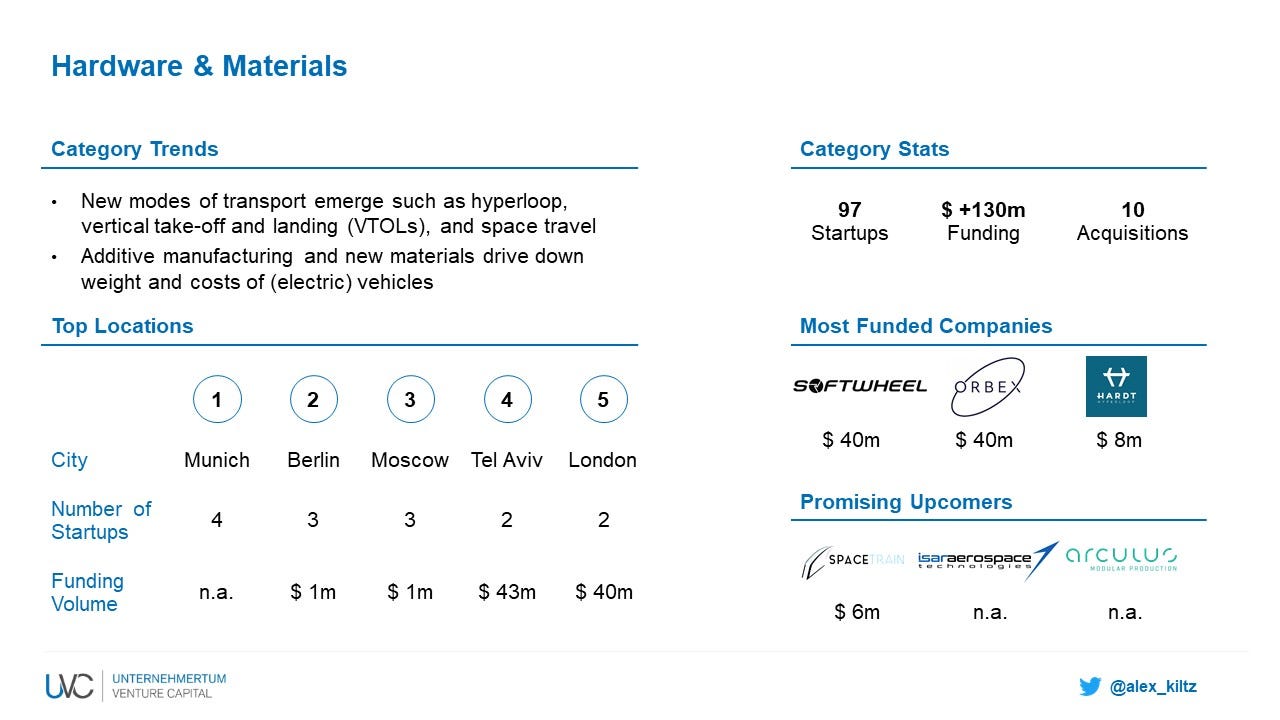Select the Hardware & Materials title

point(199,66)
